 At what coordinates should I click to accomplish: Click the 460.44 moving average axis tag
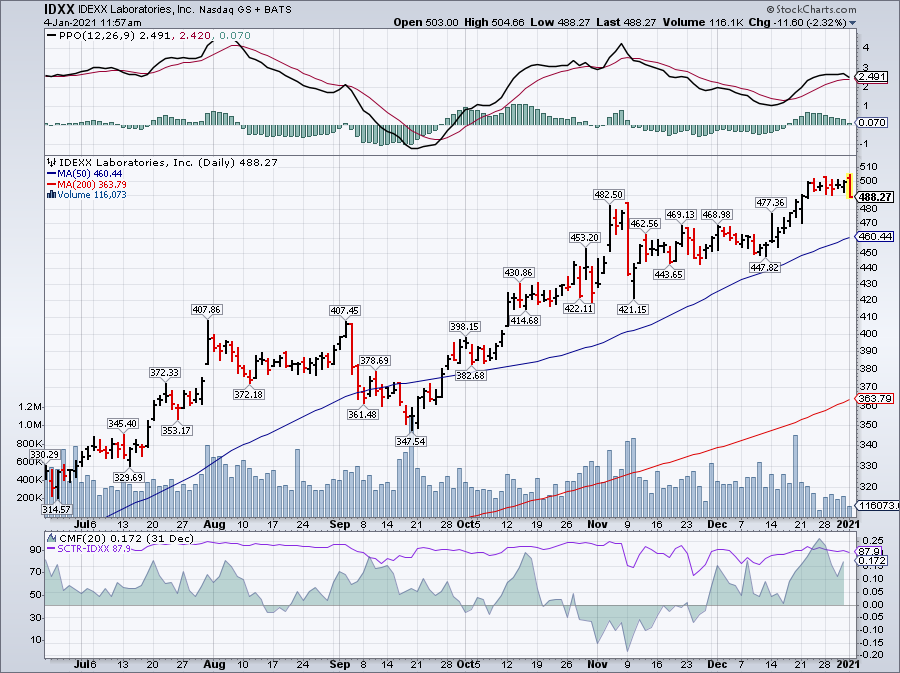pos(875,236)
